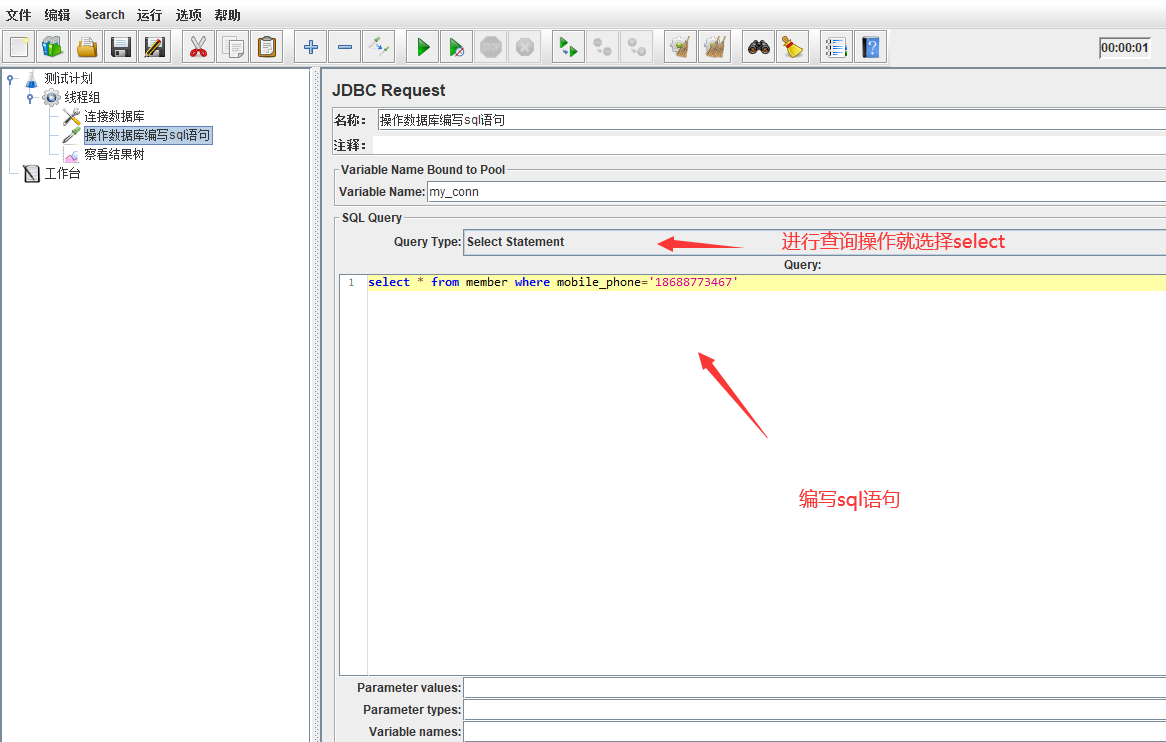The height and width of the screenshot is (742, 1166).
Task: Click the broom Clear All icon
Action: pyautogui.click(x=793, y=47)
